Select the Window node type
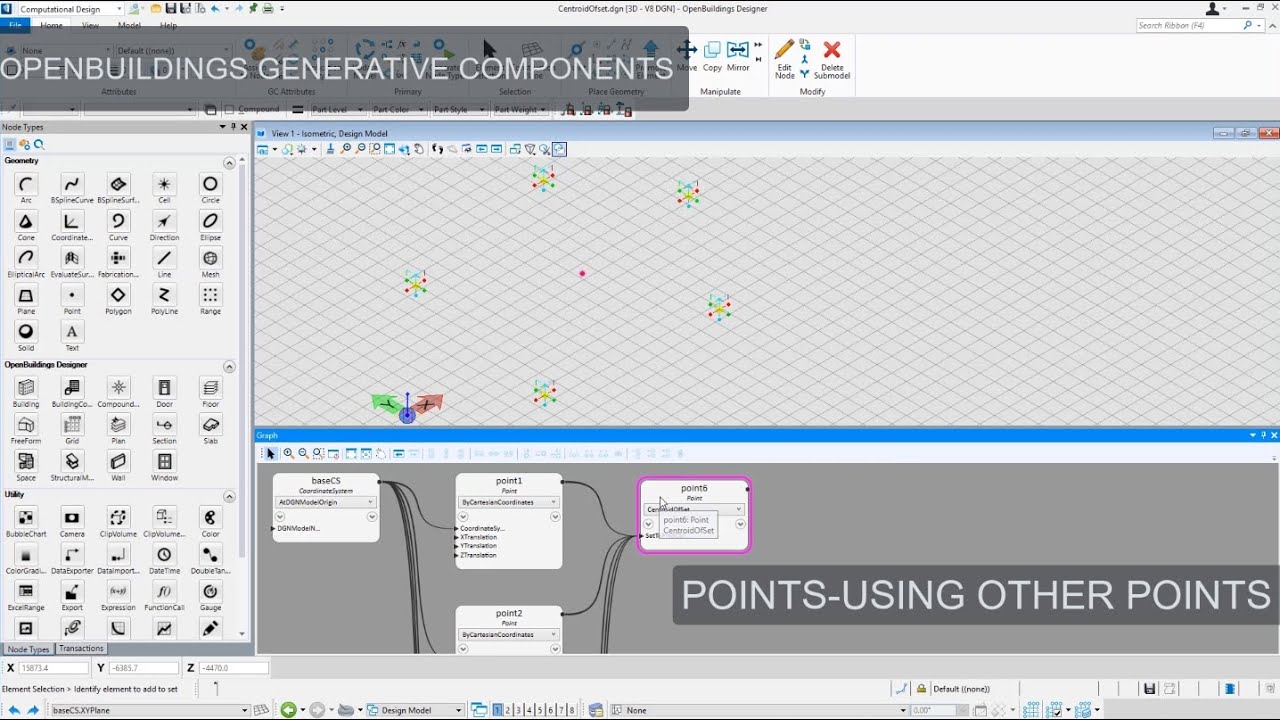Viewport: 1280px width, 720px height. (x=164, y=466)
